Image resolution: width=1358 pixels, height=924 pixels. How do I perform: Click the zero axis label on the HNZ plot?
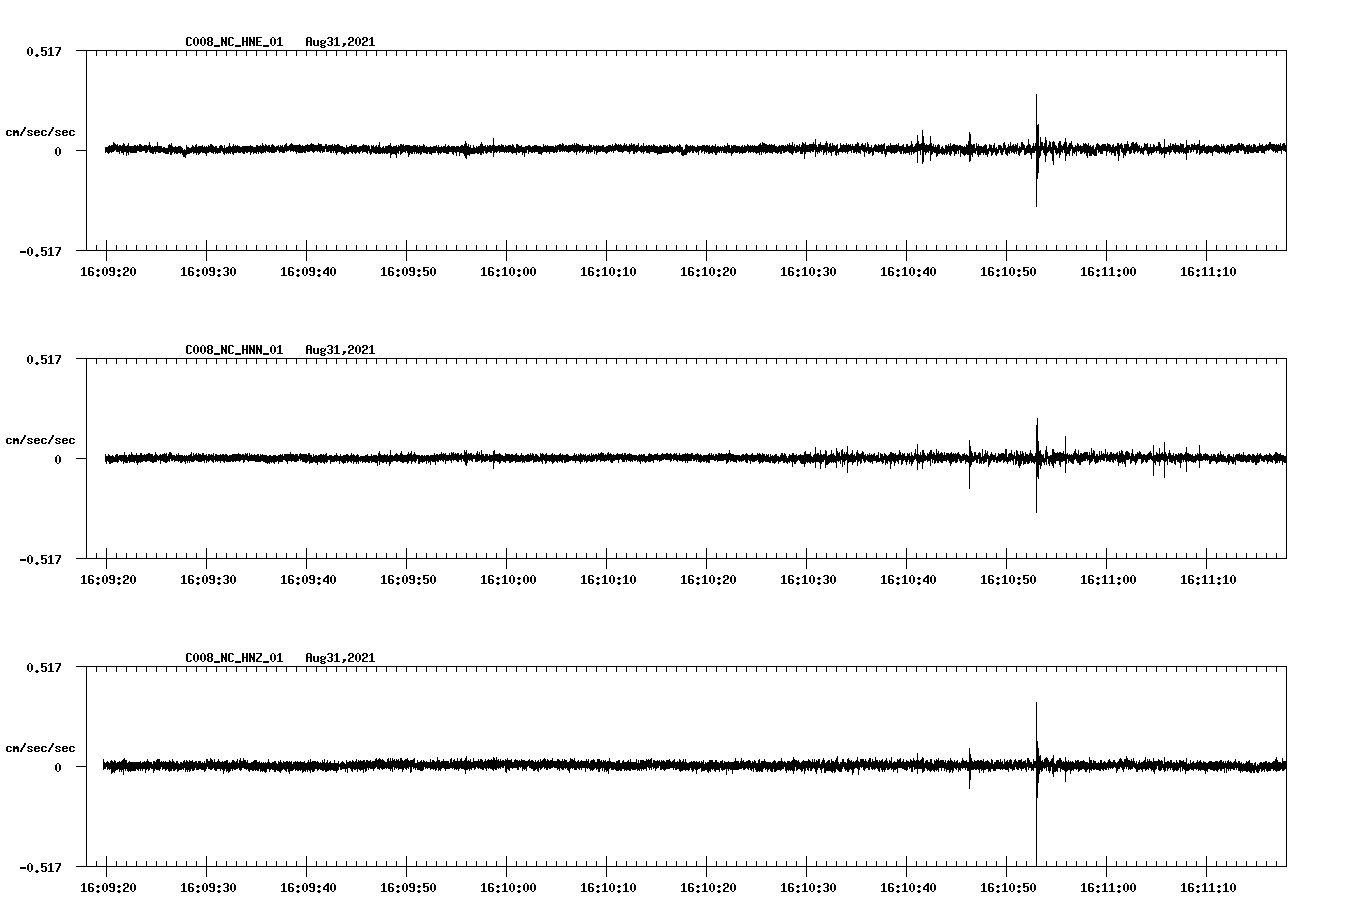tap(58, 767)
